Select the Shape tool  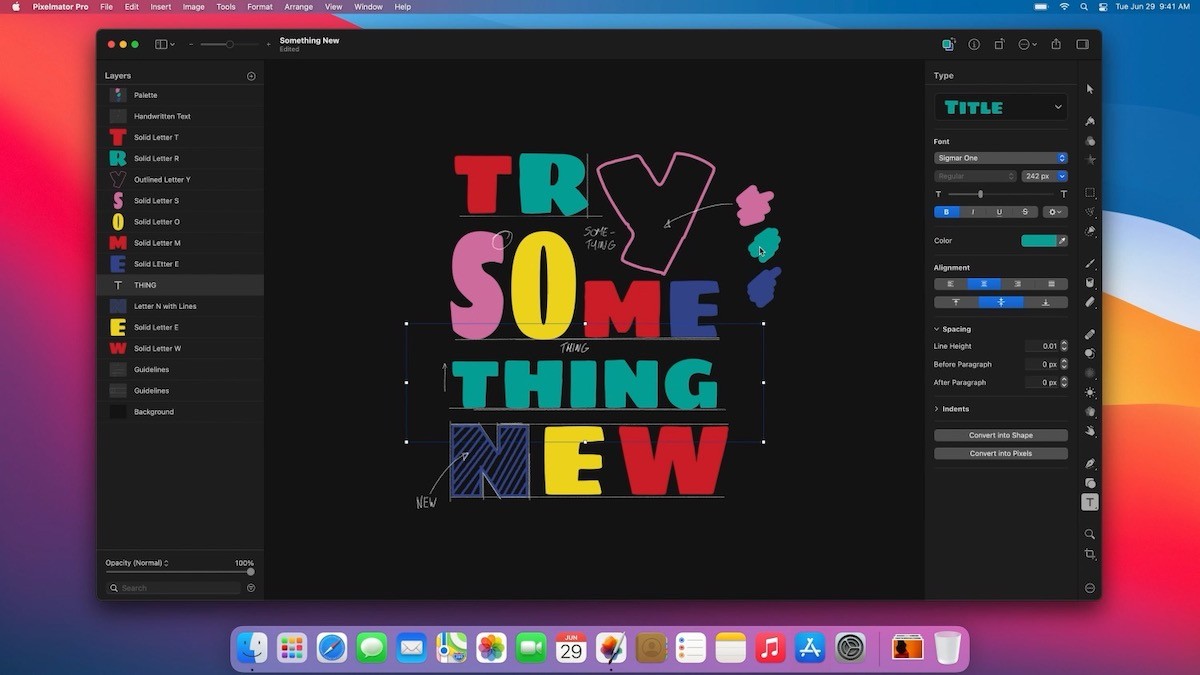(x=1090, y=483)
